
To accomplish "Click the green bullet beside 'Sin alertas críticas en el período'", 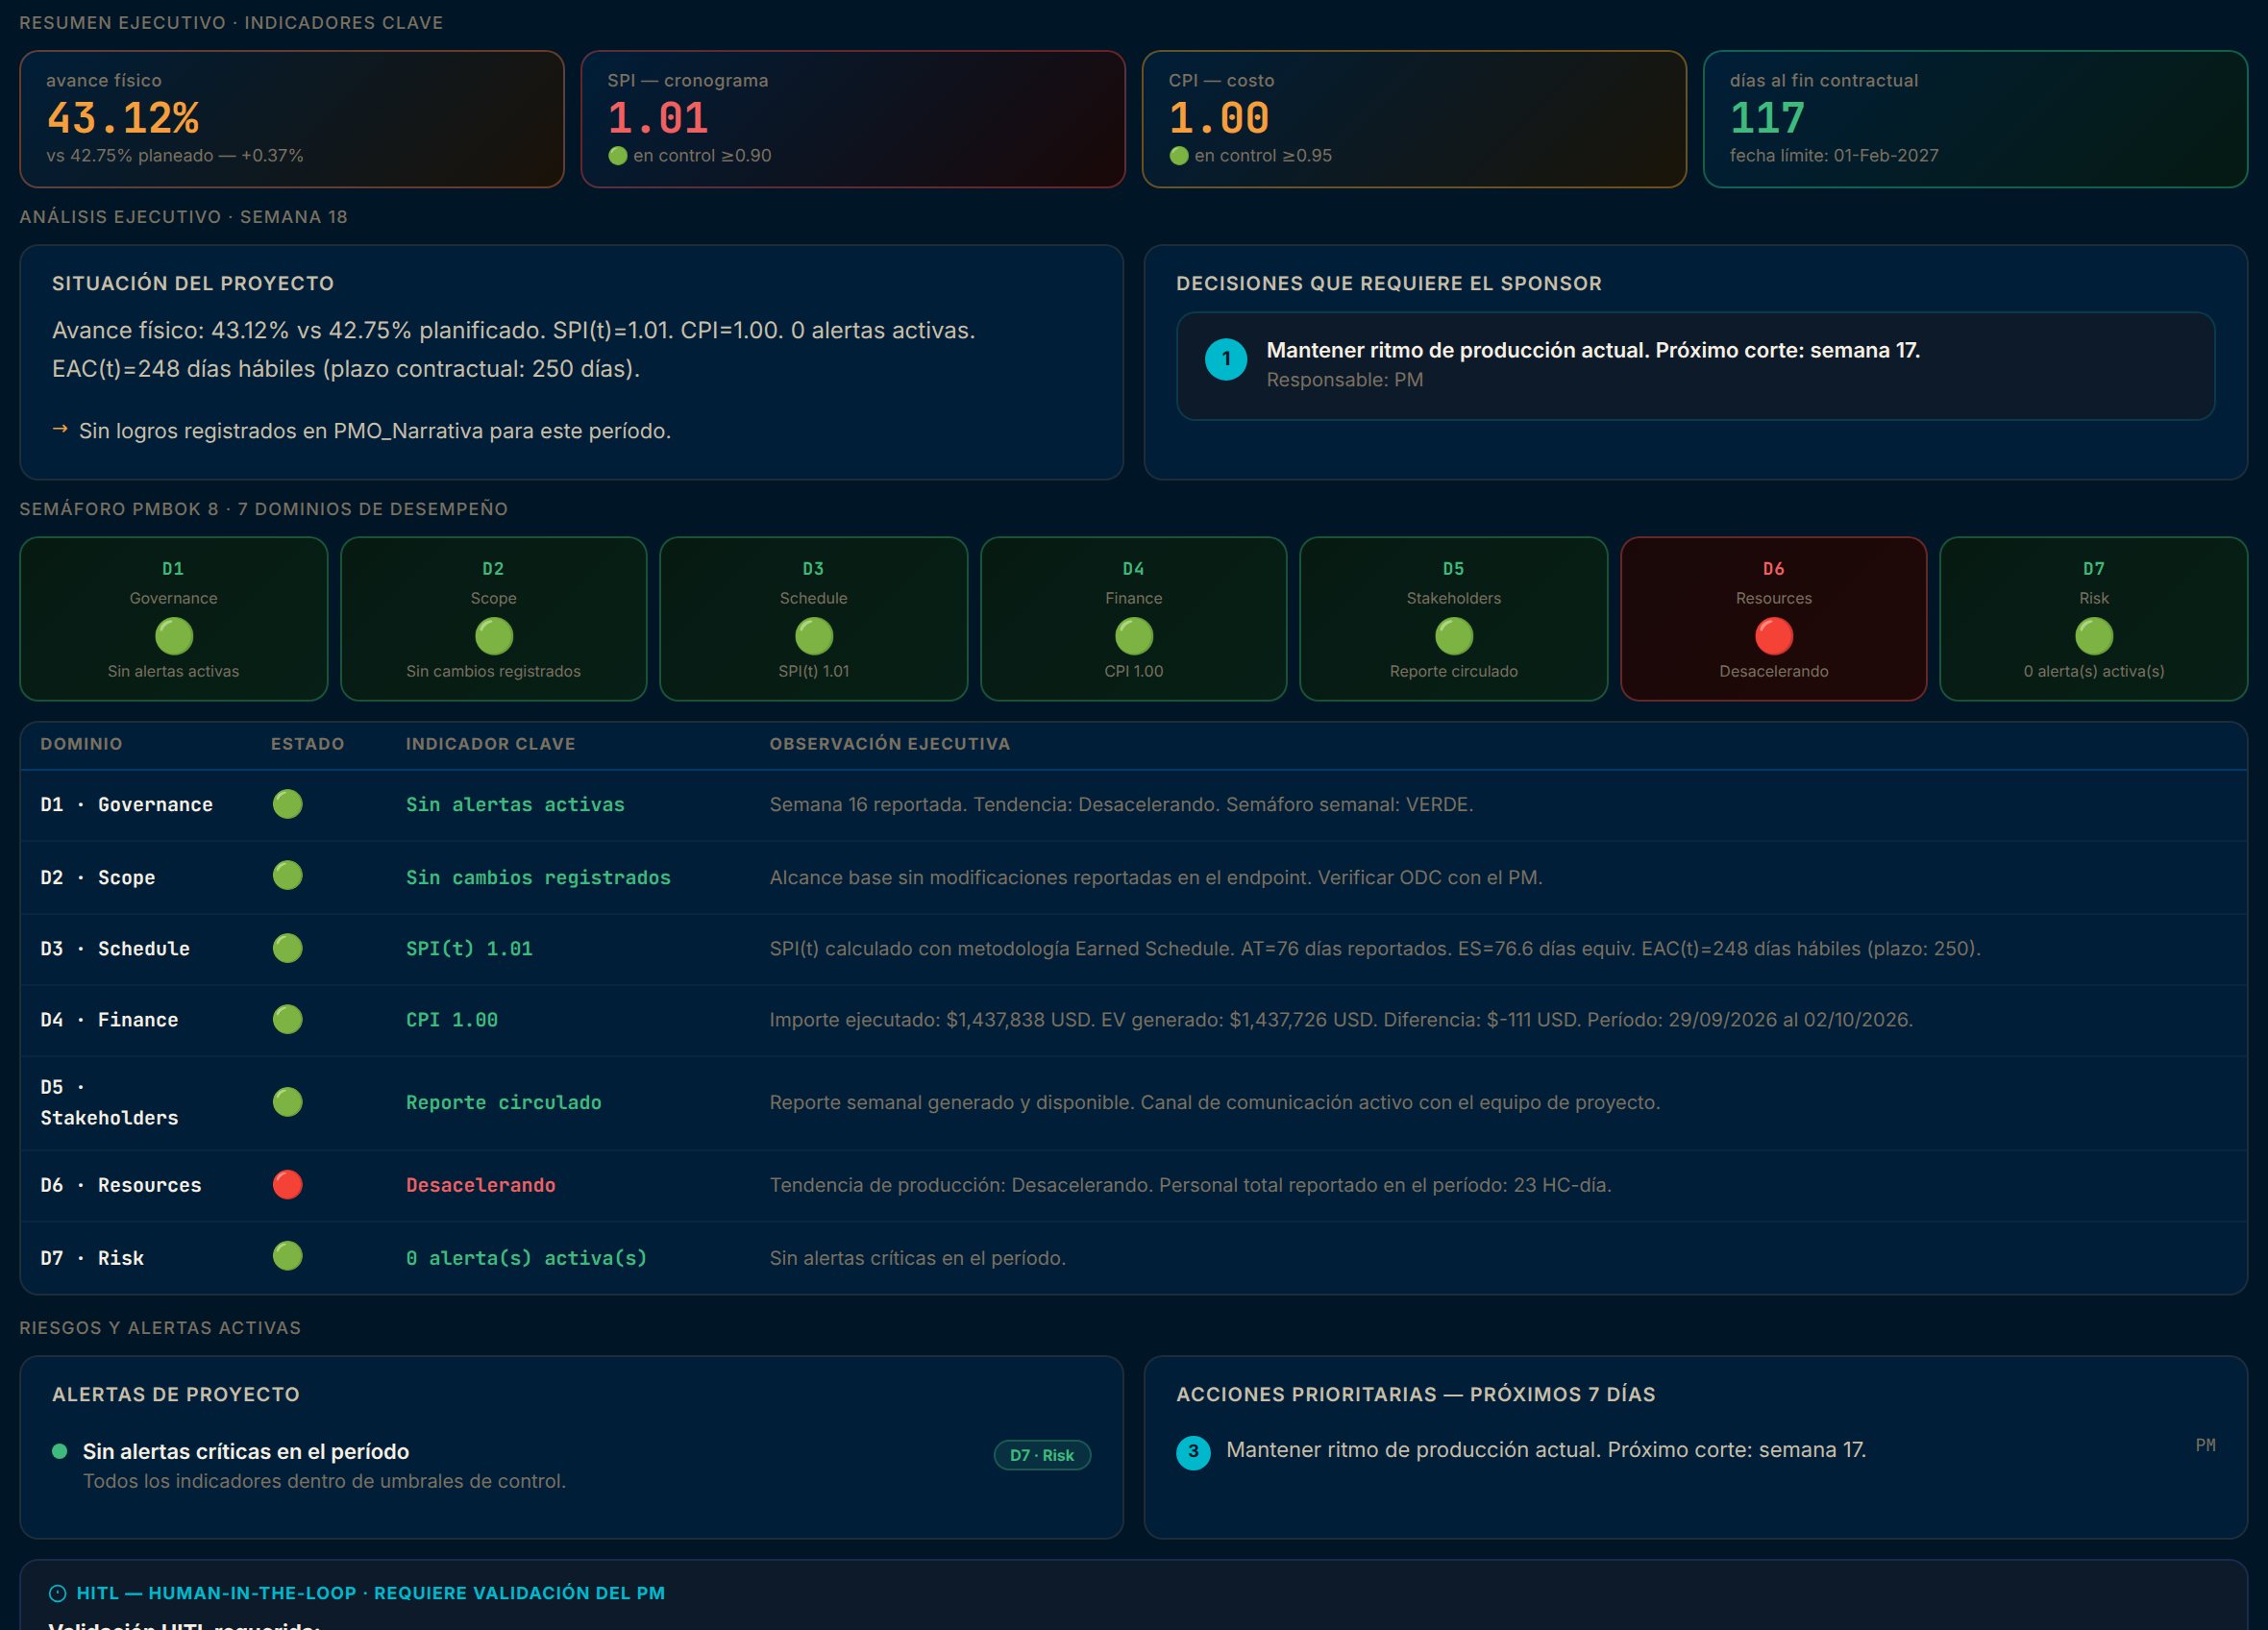I will point(60,1451).
